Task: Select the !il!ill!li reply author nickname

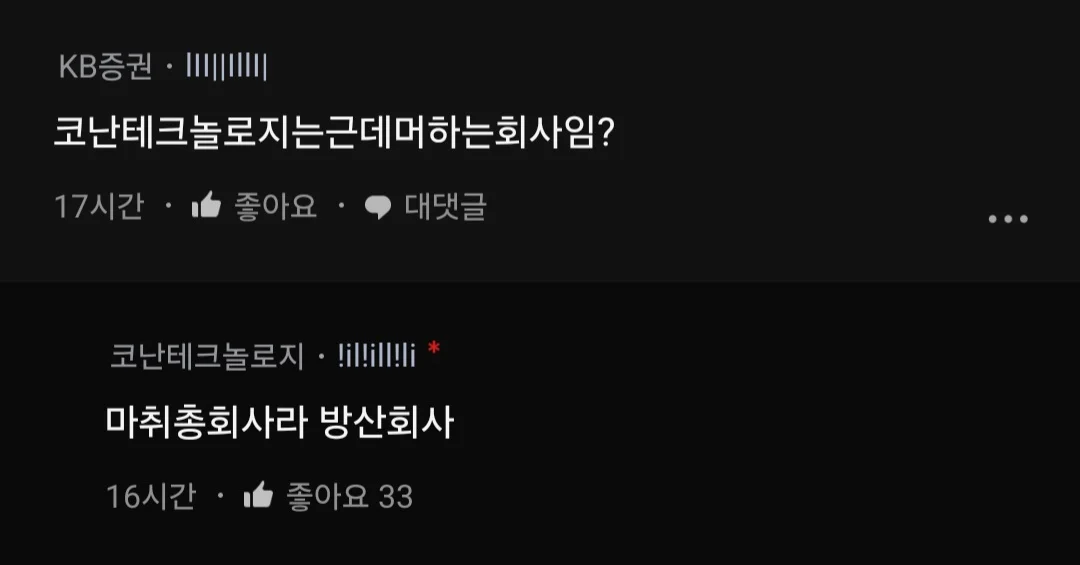Action: point(376,356)
